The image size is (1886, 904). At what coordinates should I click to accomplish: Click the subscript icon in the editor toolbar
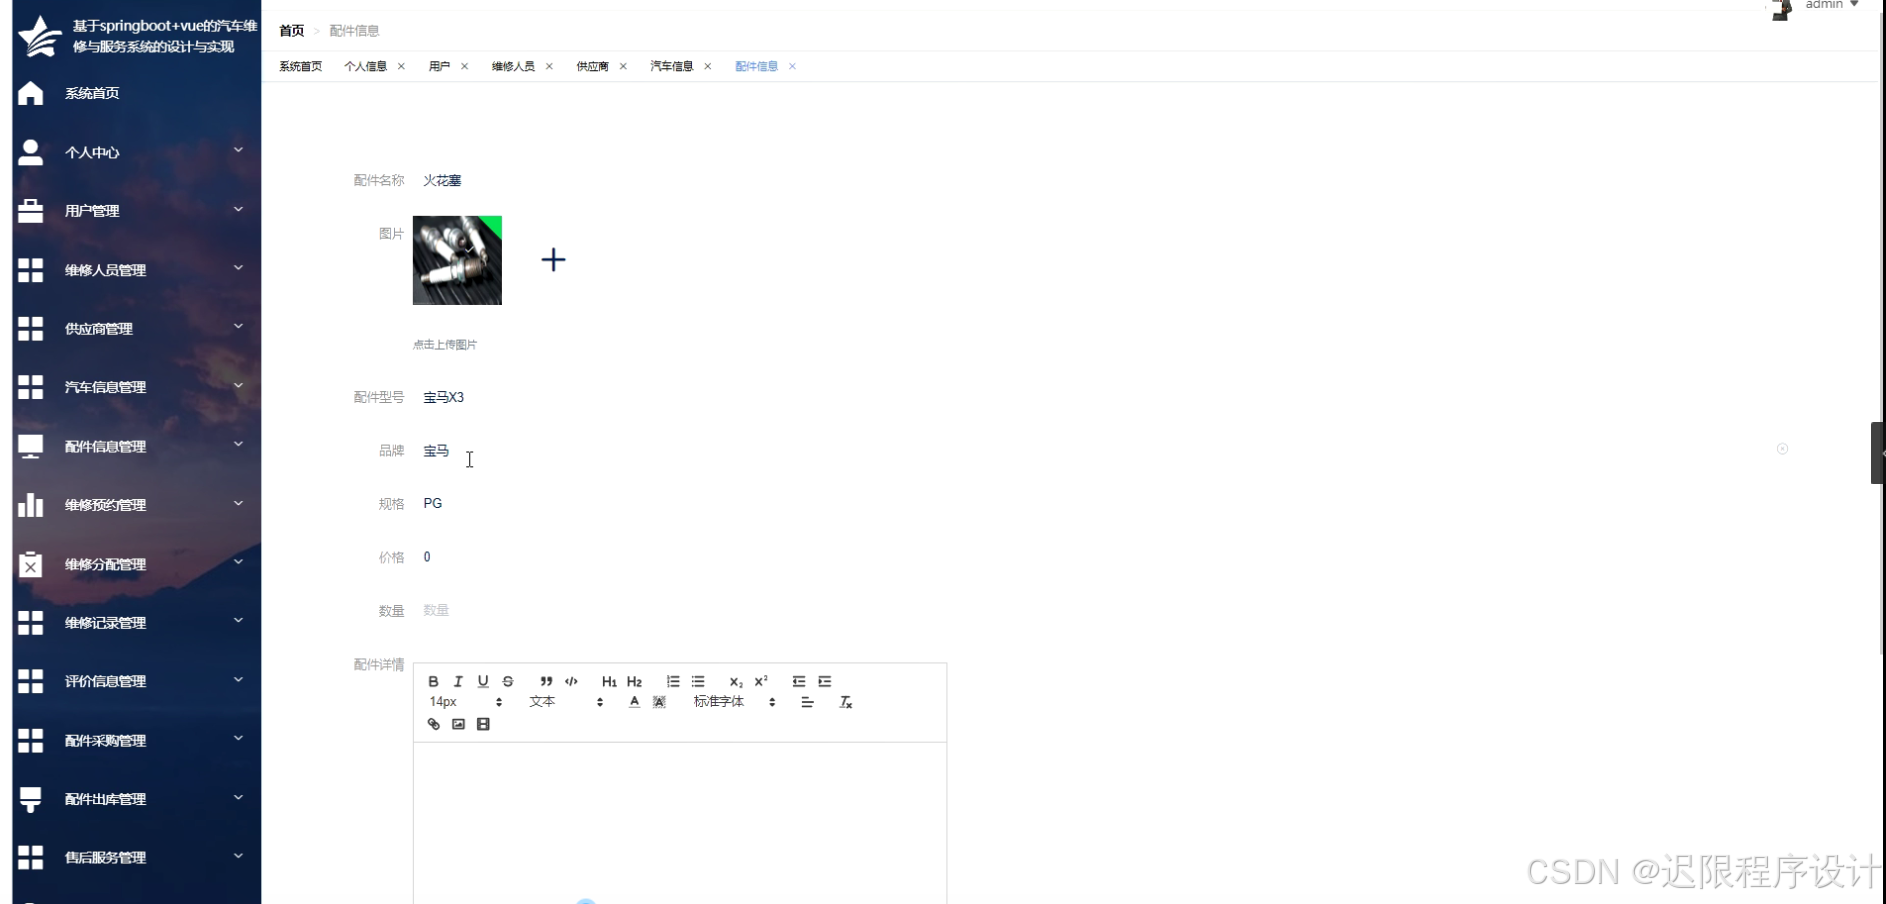[734, 681]
